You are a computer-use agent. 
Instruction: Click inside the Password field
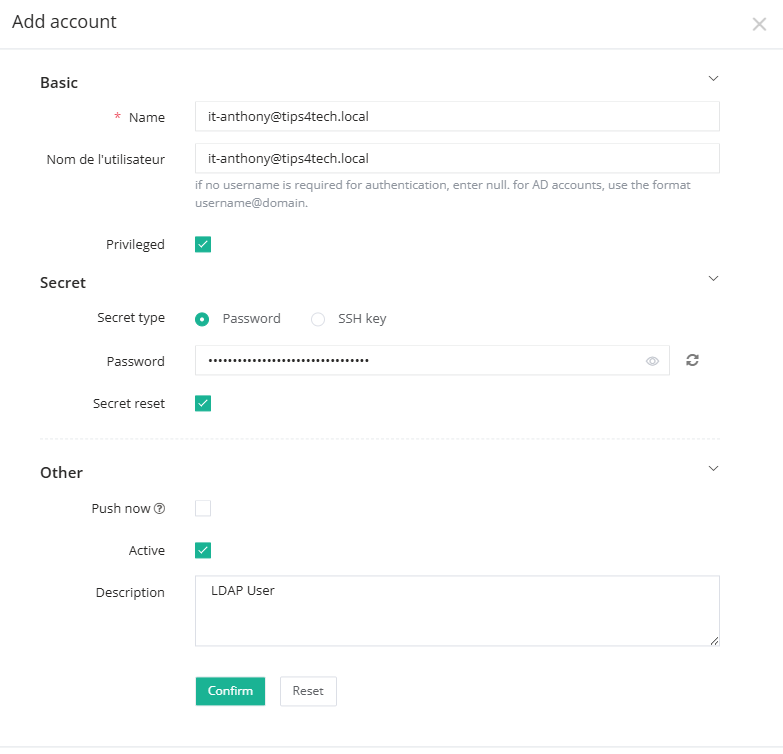(x=420, y=360)
